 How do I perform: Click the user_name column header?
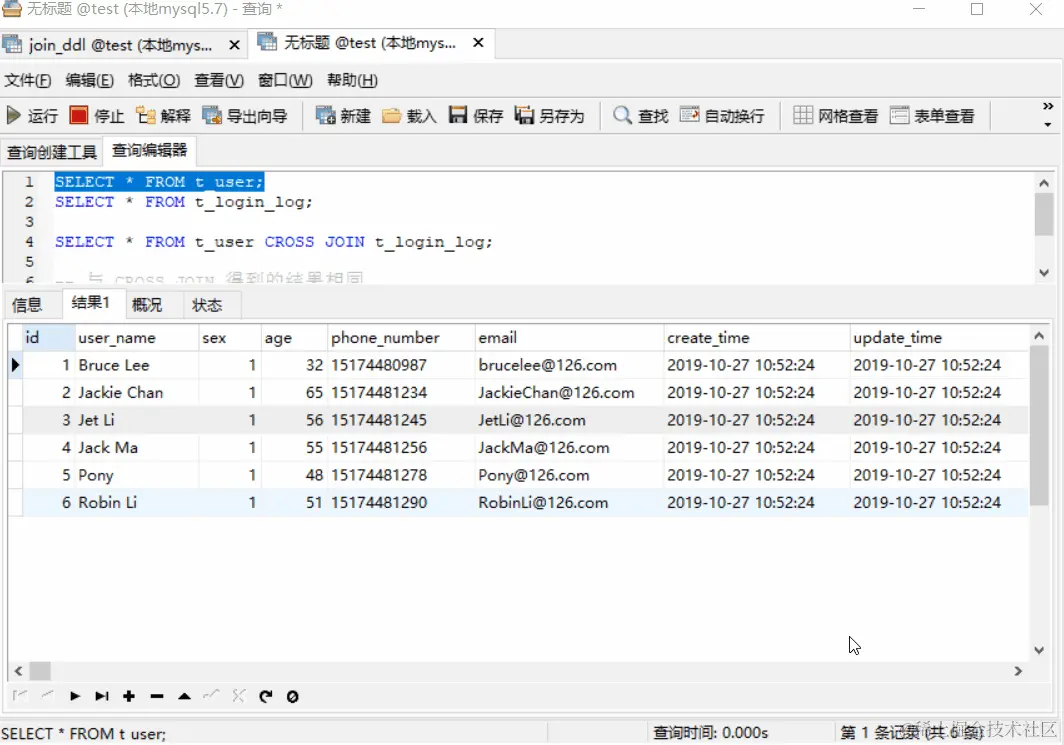point(136,337)
